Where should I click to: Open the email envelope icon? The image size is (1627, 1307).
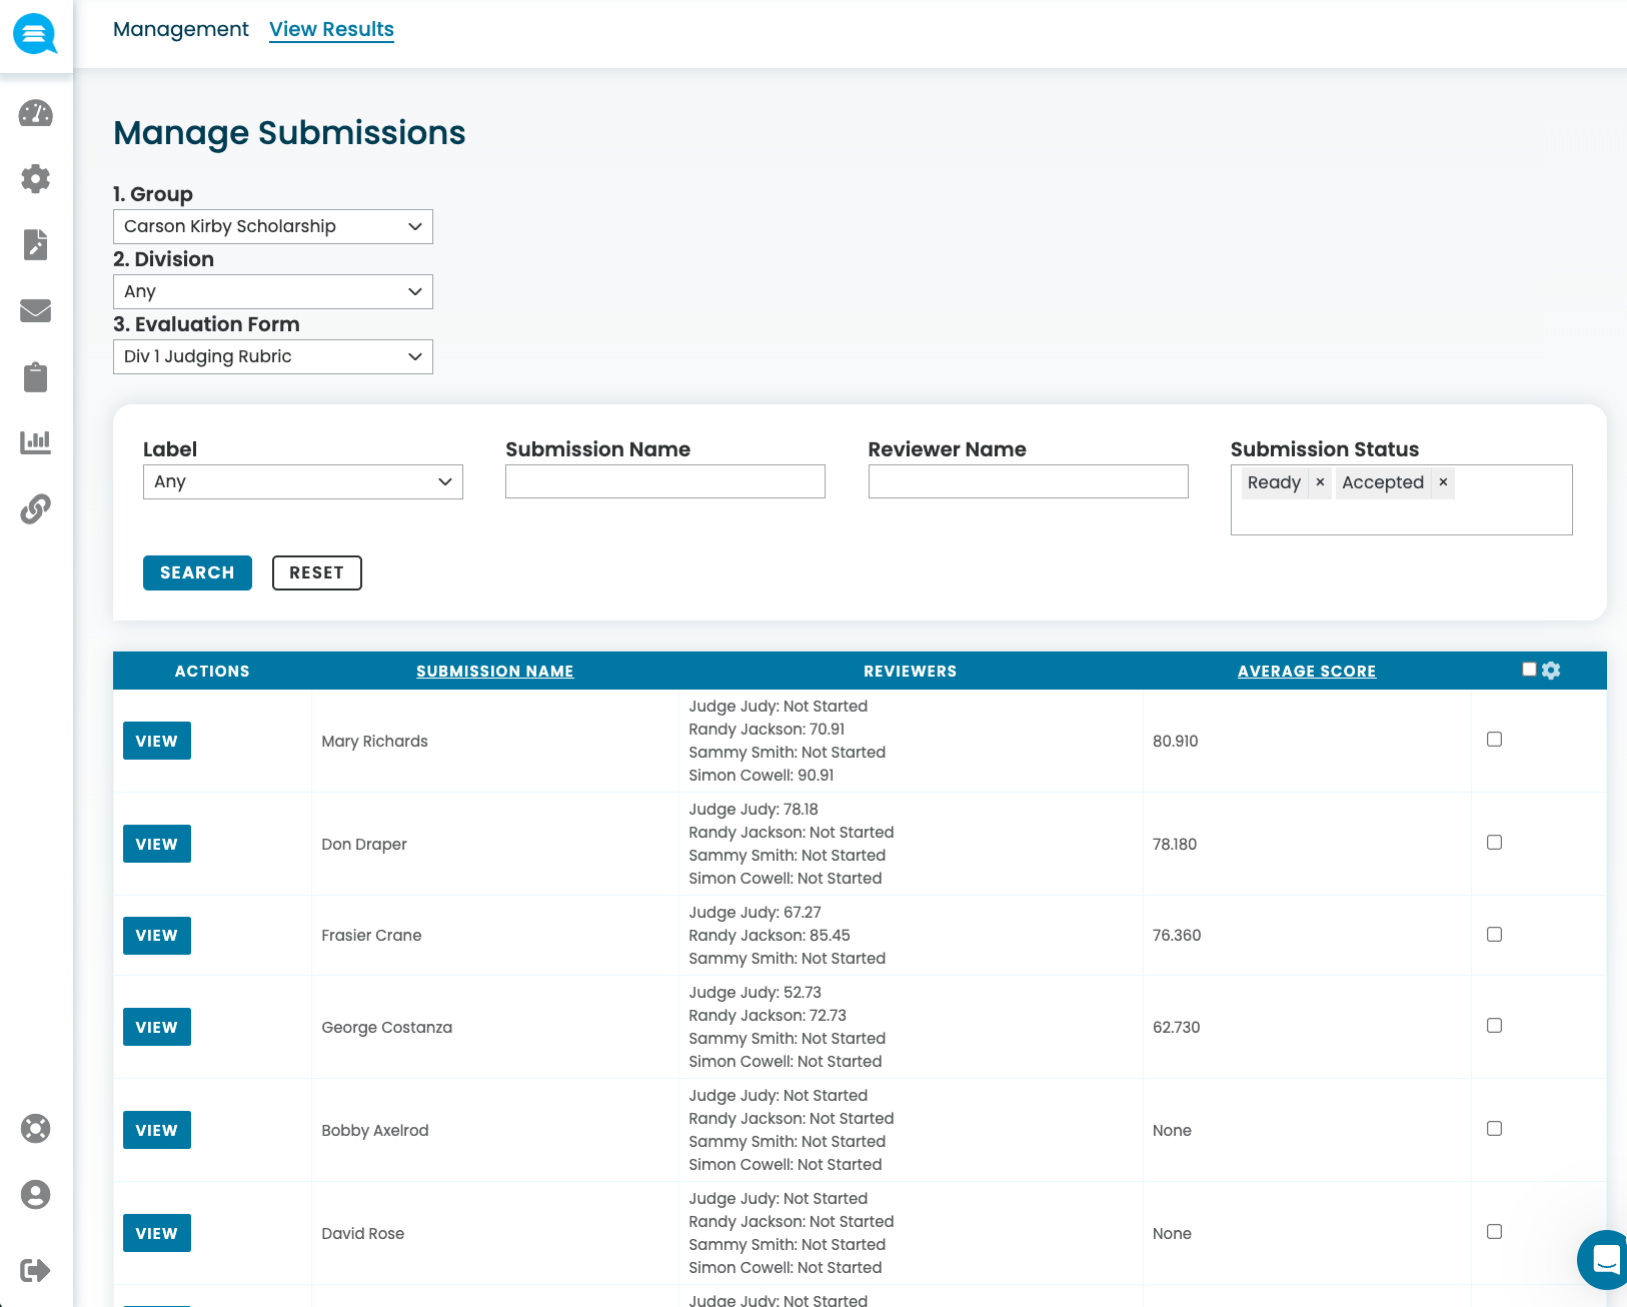click(x=35, y=311)
